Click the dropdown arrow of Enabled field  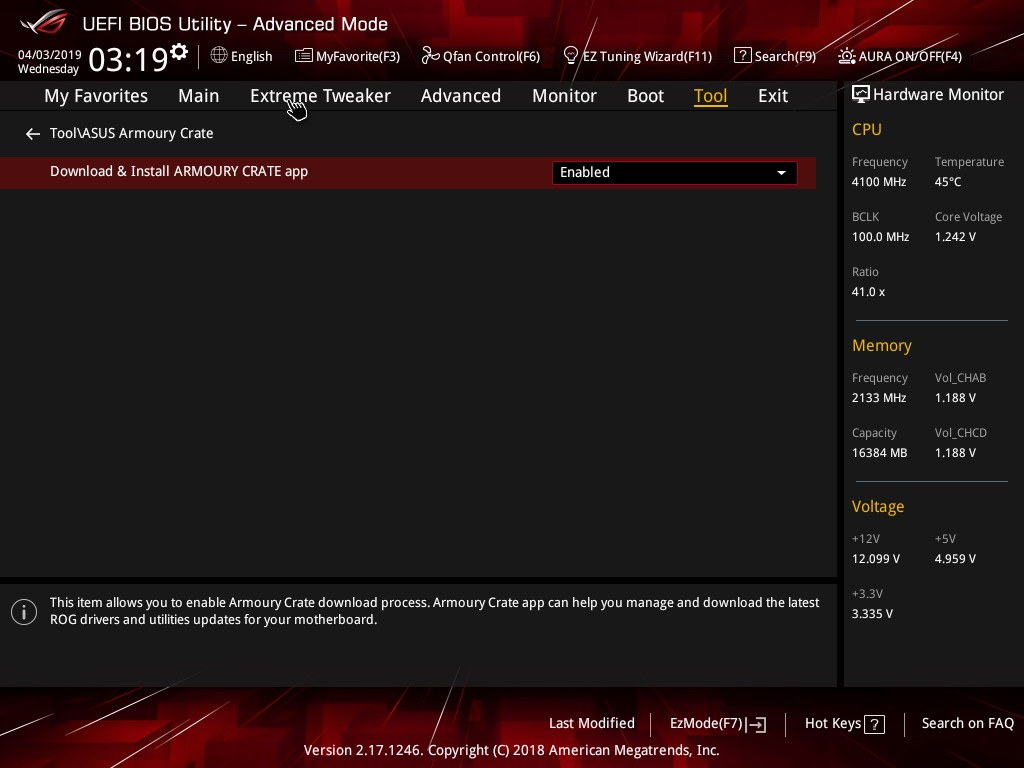(781, 173)
